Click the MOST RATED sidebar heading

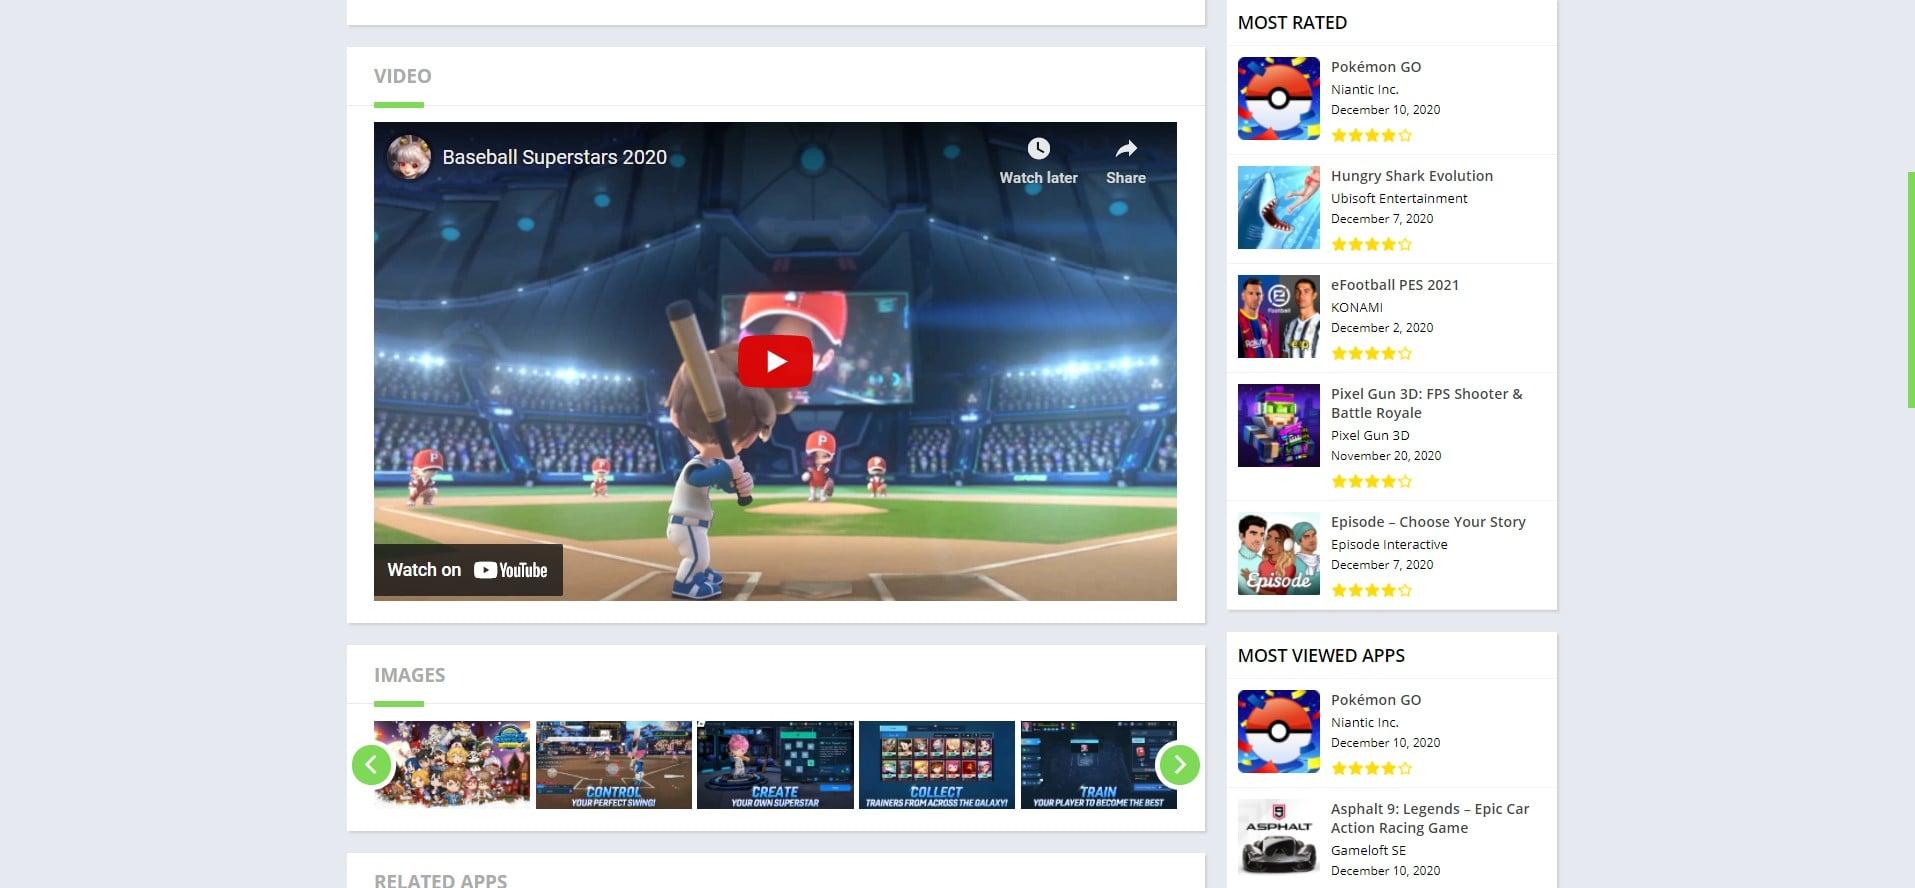1292,22
